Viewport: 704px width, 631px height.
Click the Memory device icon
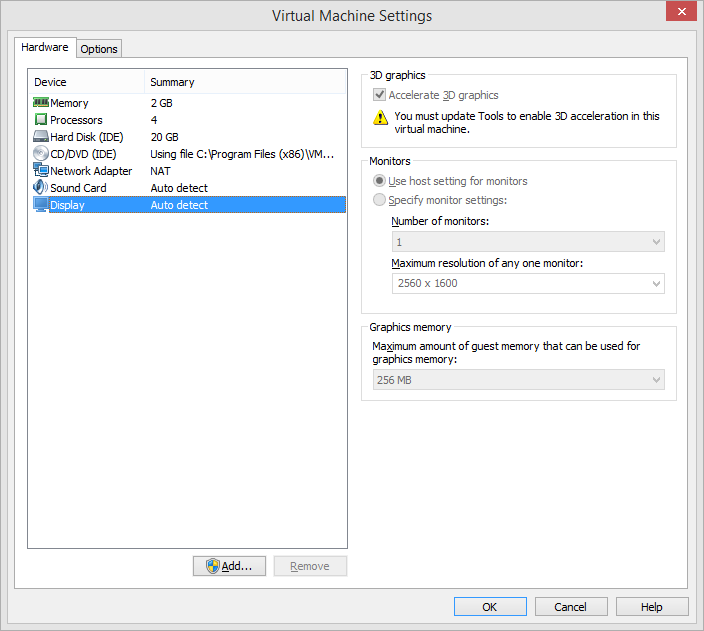coord(41,103)
